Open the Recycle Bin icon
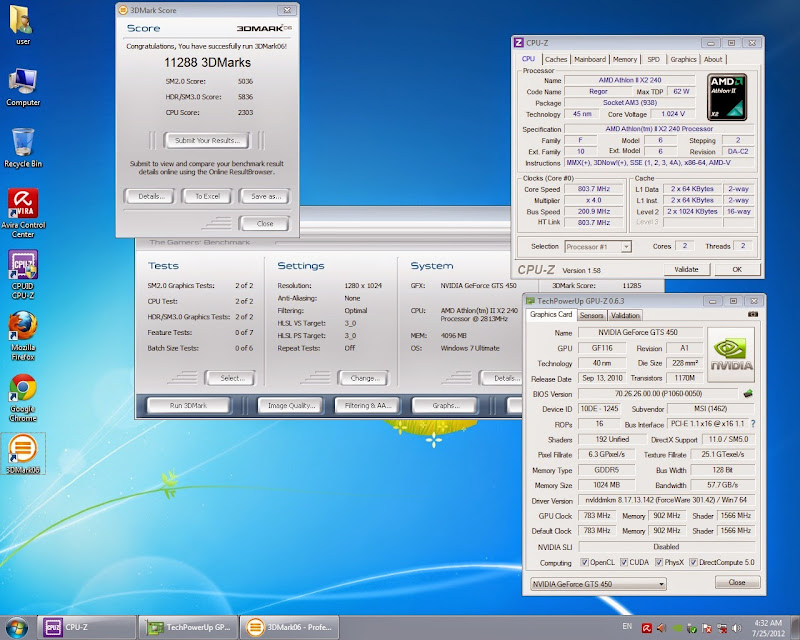 point(23,144)
